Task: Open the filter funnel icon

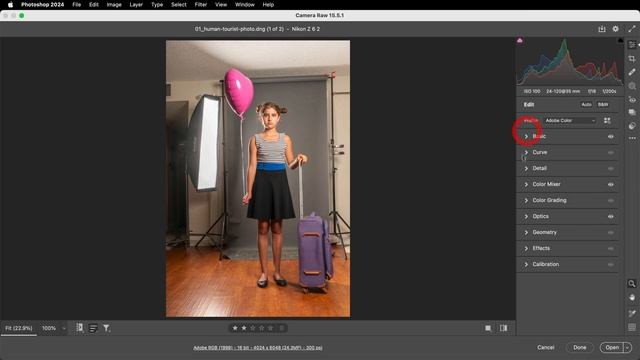Action: pos(107,328)
